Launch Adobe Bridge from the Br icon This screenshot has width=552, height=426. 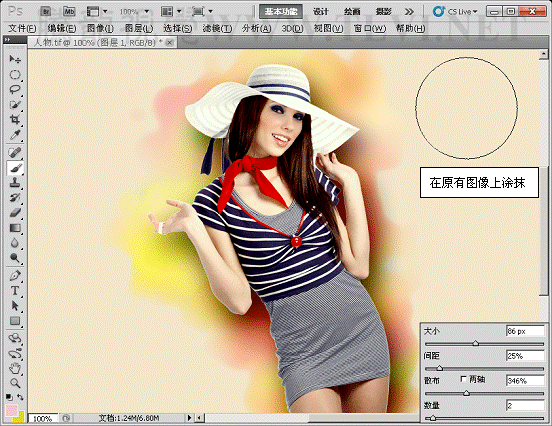pyautogui.click(x=46, y=12)
